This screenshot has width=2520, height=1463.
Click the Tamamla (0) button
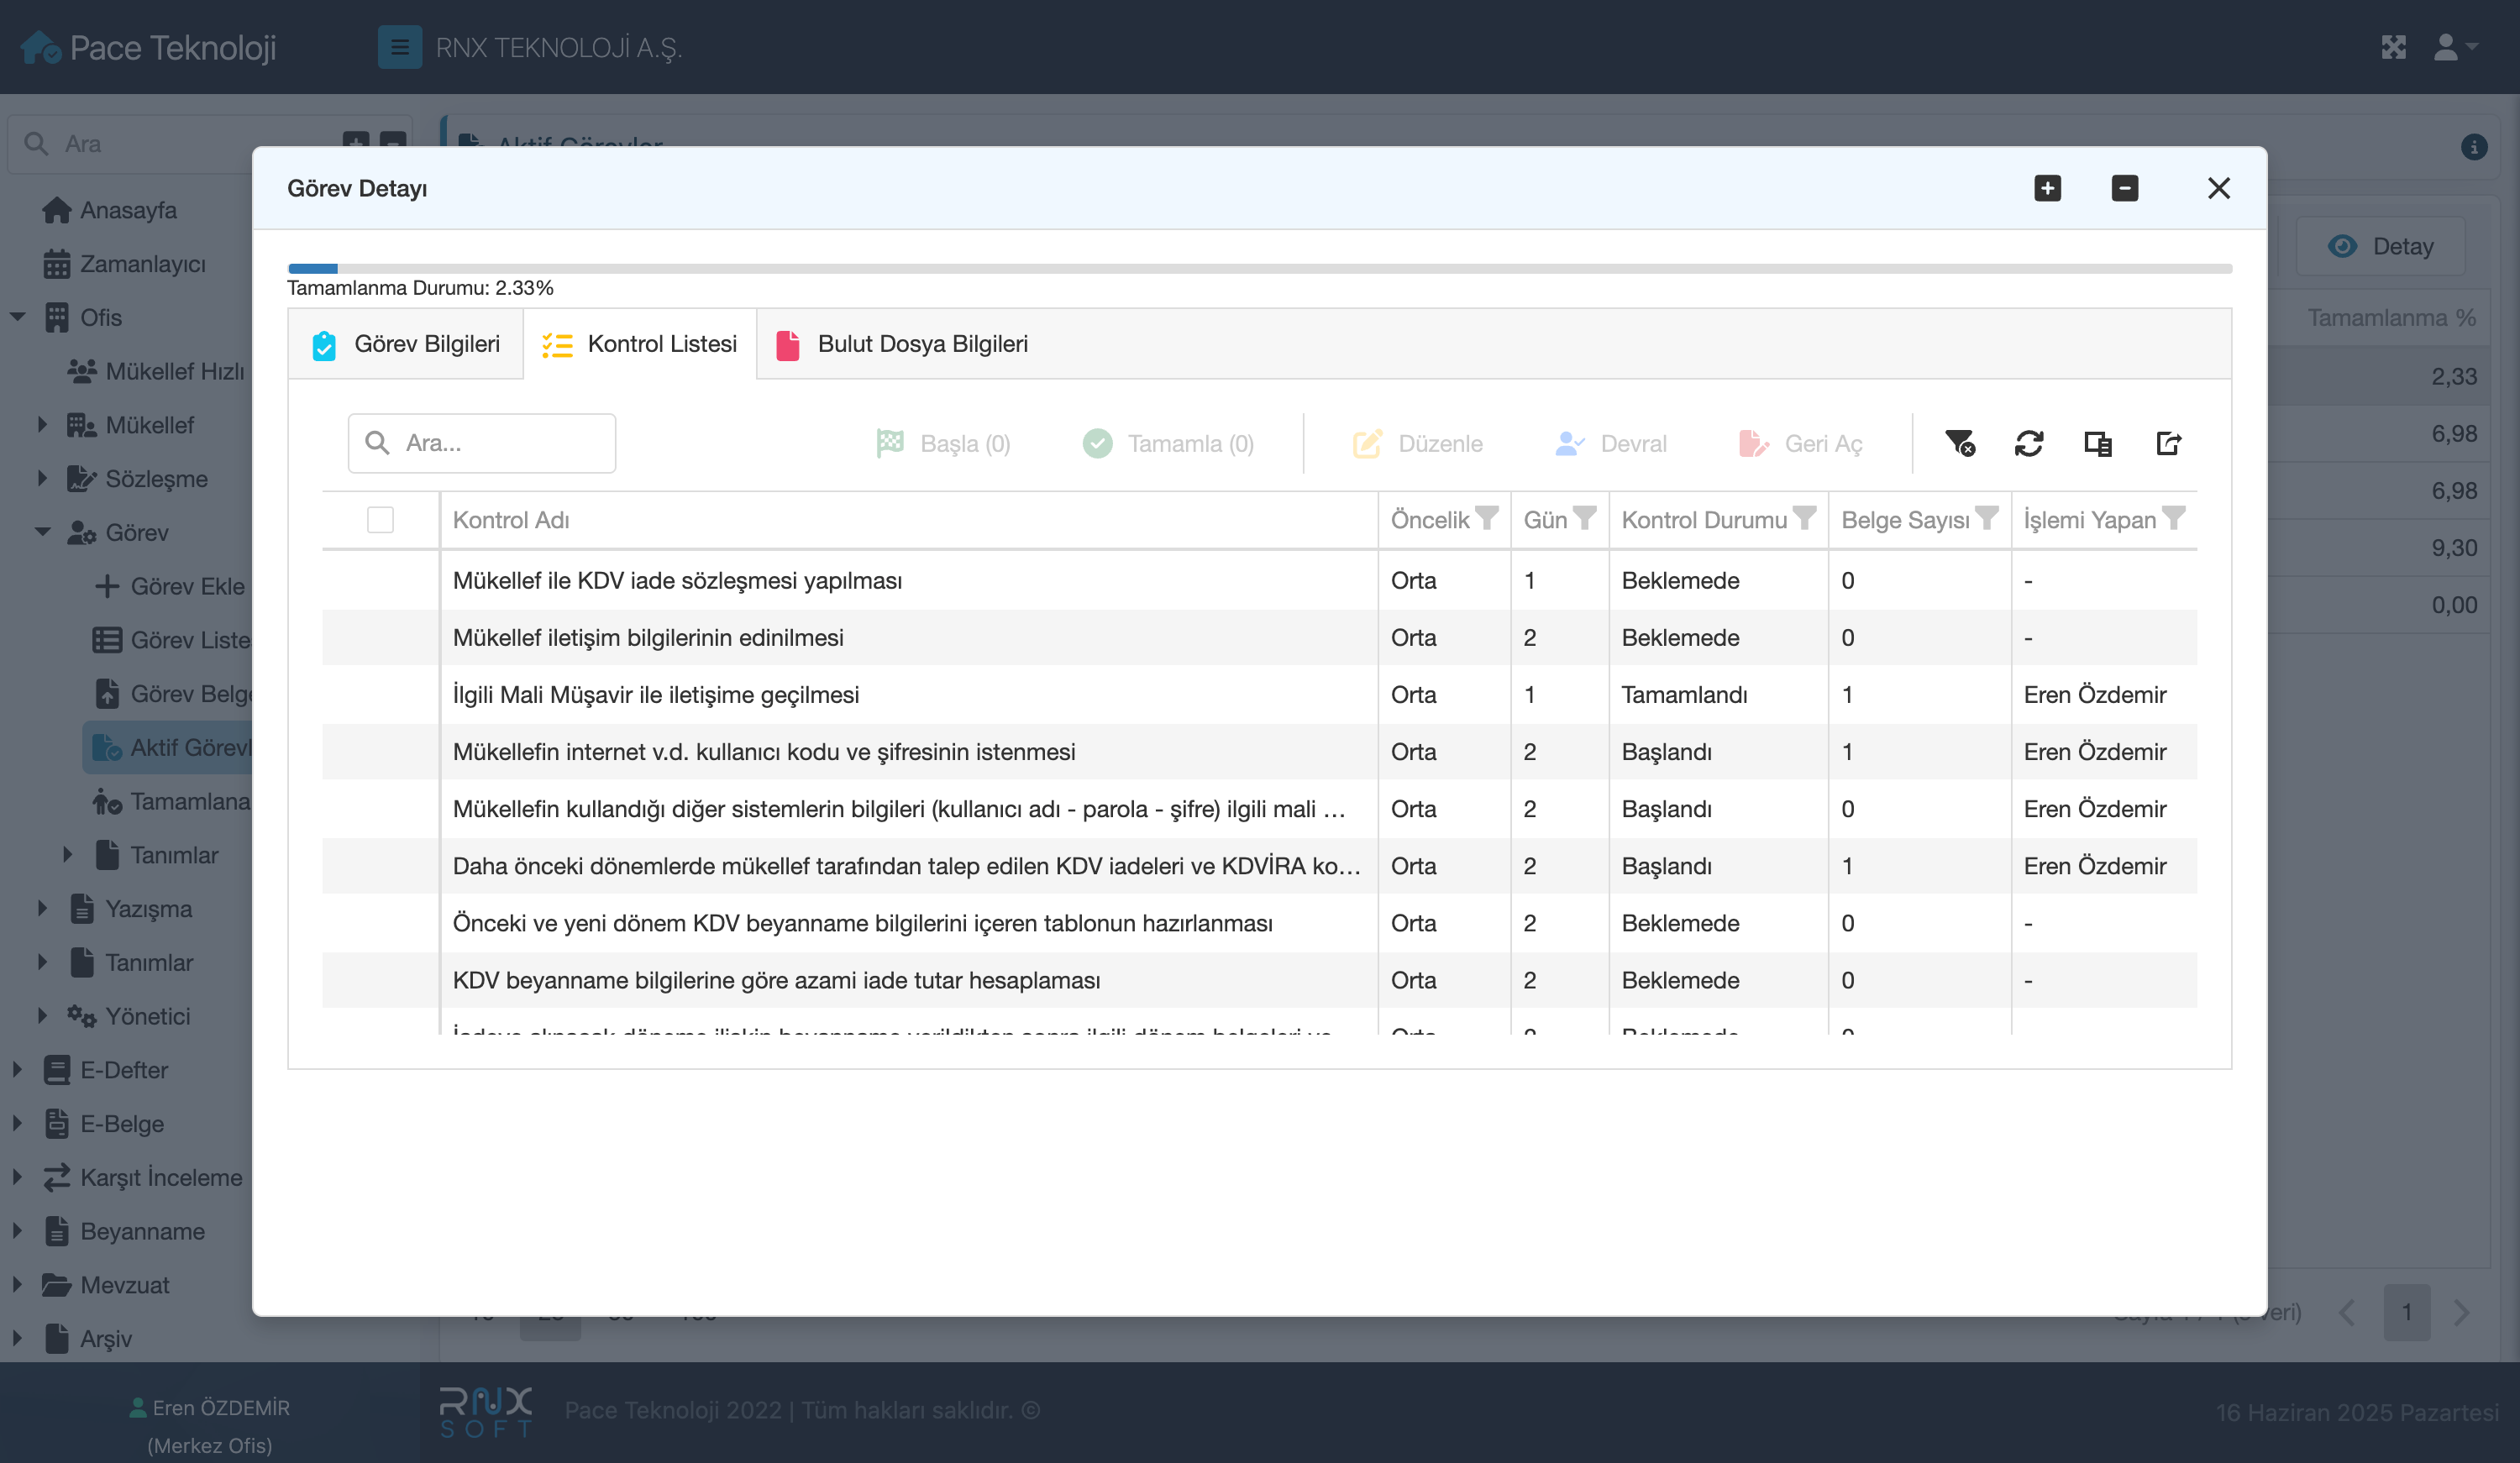pos(1168,443)
